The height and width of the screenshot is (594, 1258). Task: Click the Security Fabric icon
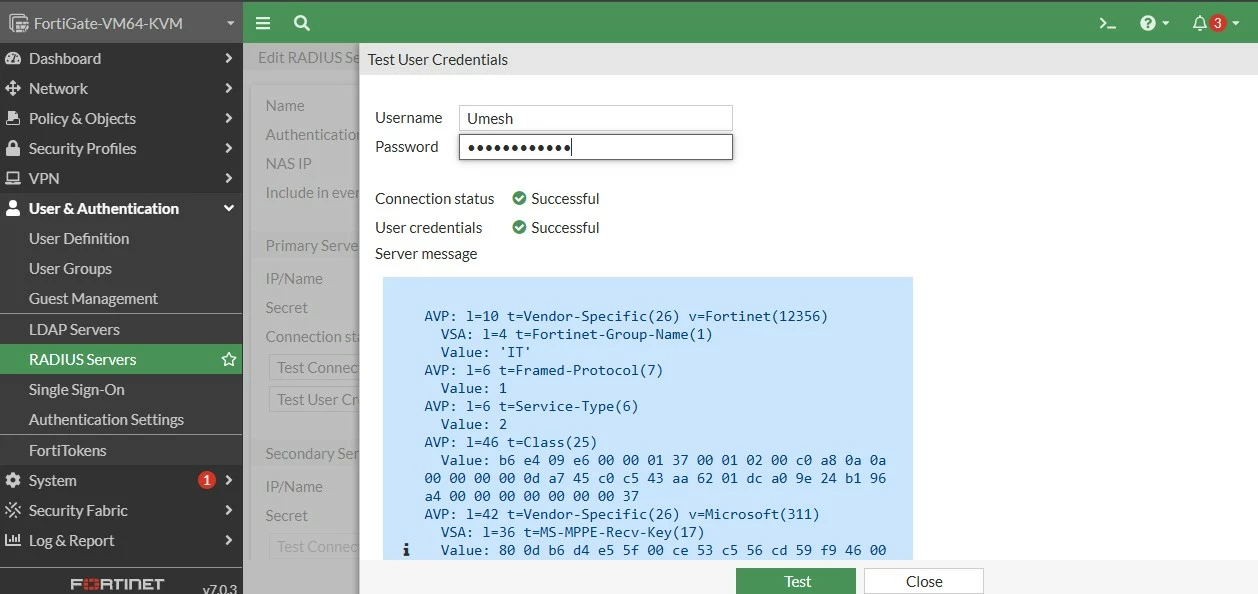[x=13, y=510]
